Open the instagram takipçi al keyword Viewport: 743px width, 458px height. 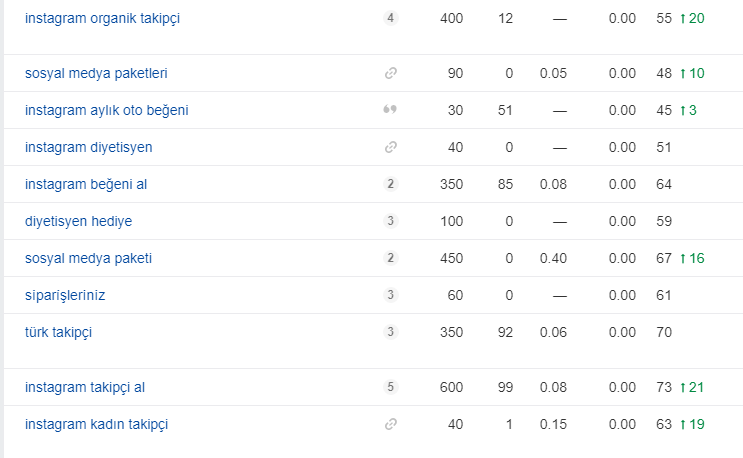(x=85, y=387)
